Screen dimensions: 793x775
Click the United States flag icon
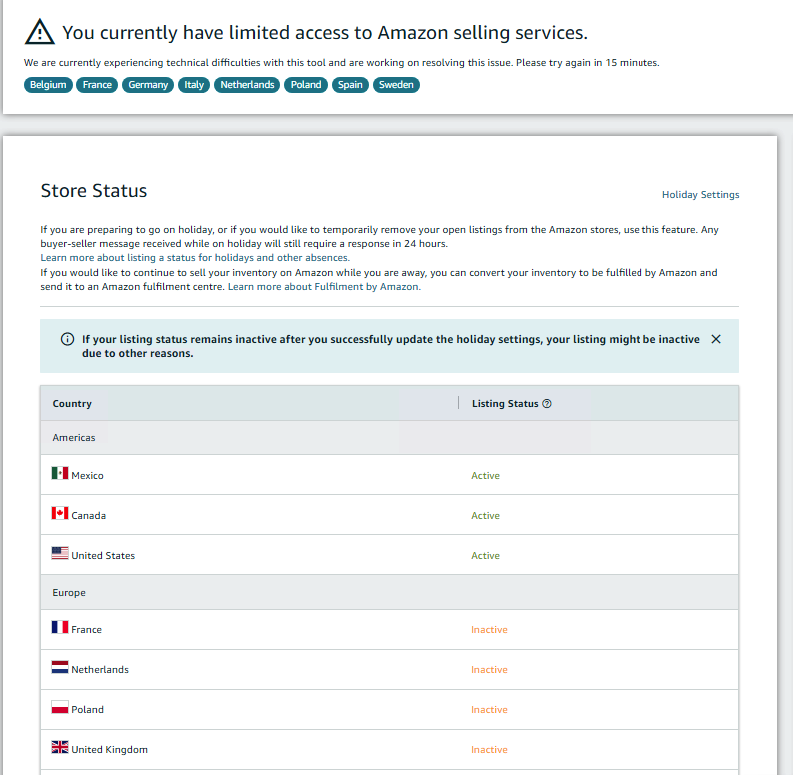tap(60, 553)
